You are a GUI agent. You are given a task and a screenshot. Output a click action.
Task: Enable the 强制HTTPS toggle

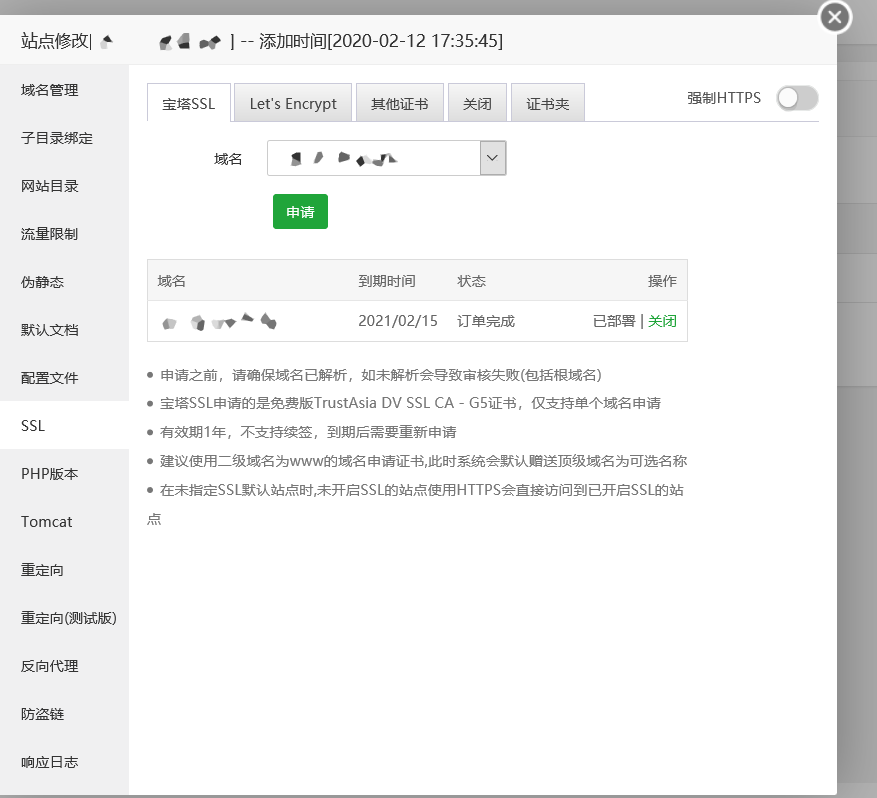coord(797,98)
